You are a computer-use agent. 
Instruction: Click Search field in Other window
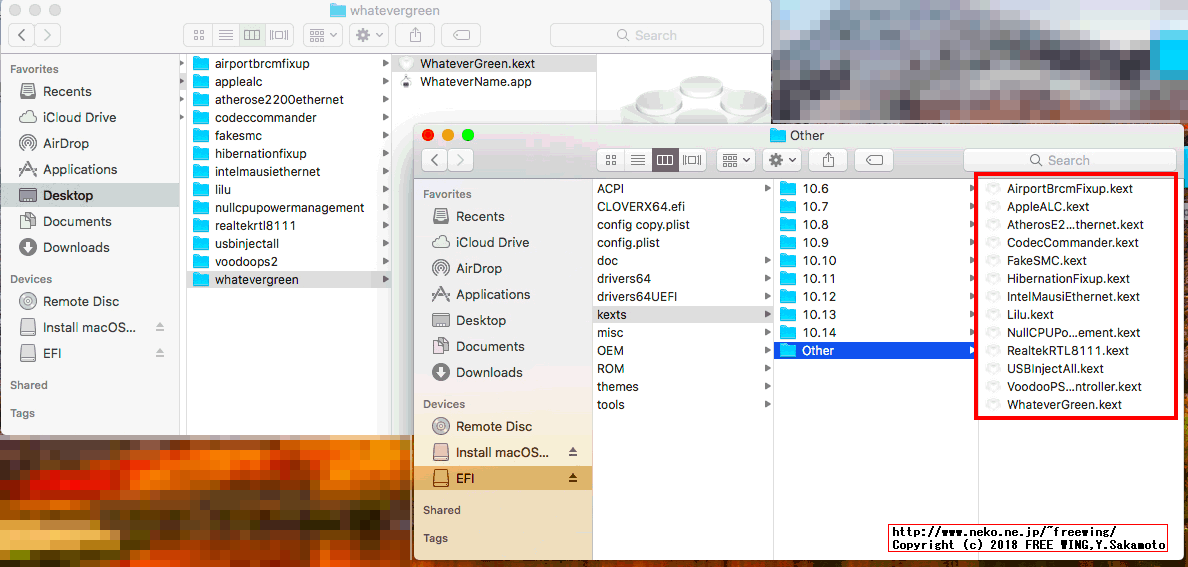coord(1069,160)
